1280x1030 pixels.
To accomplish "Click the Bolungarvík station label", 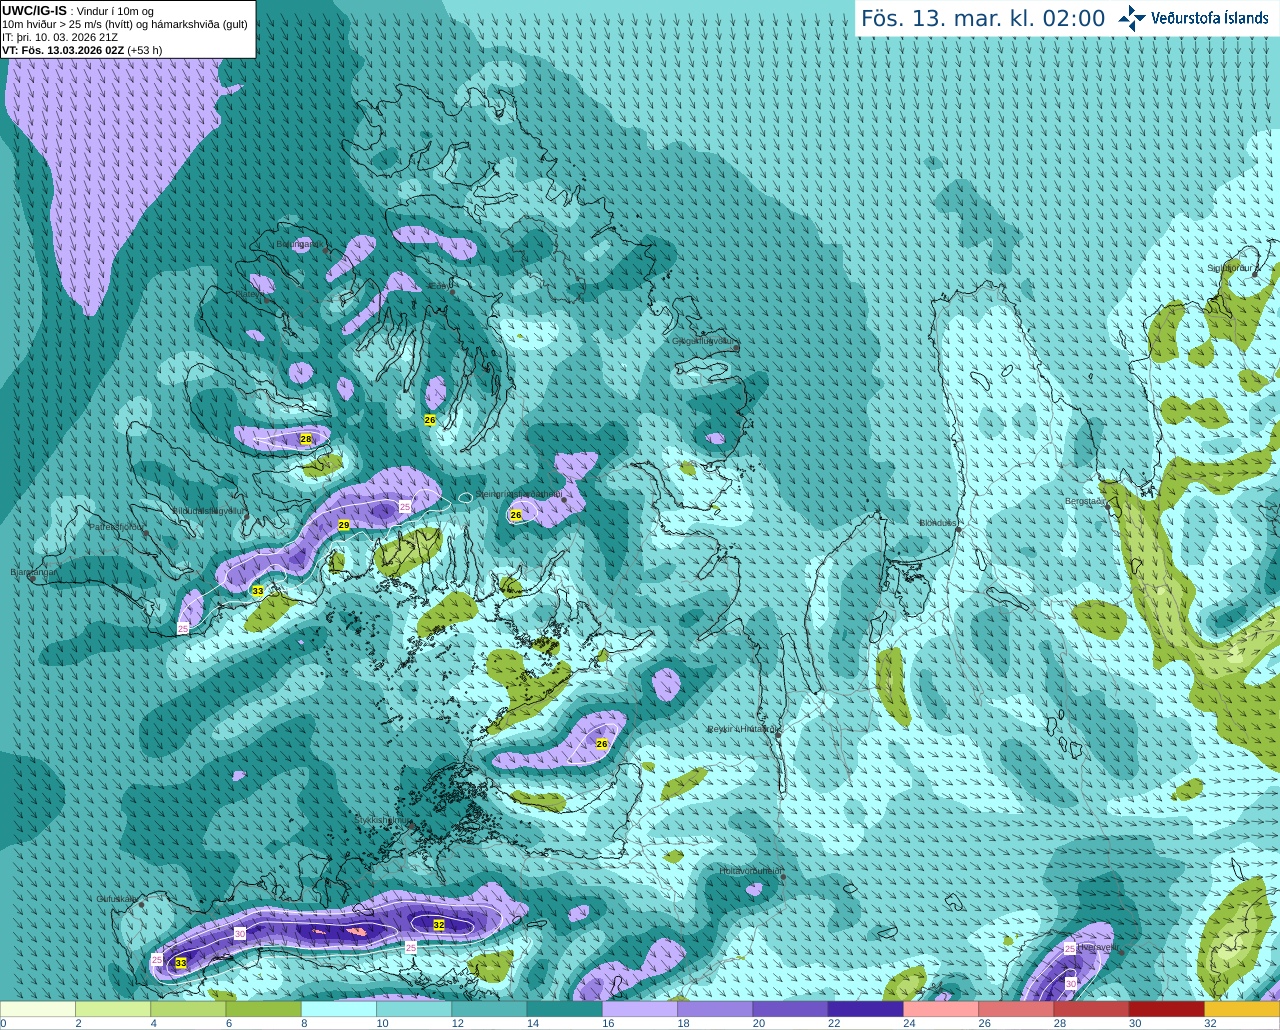I will click(299, 244).
